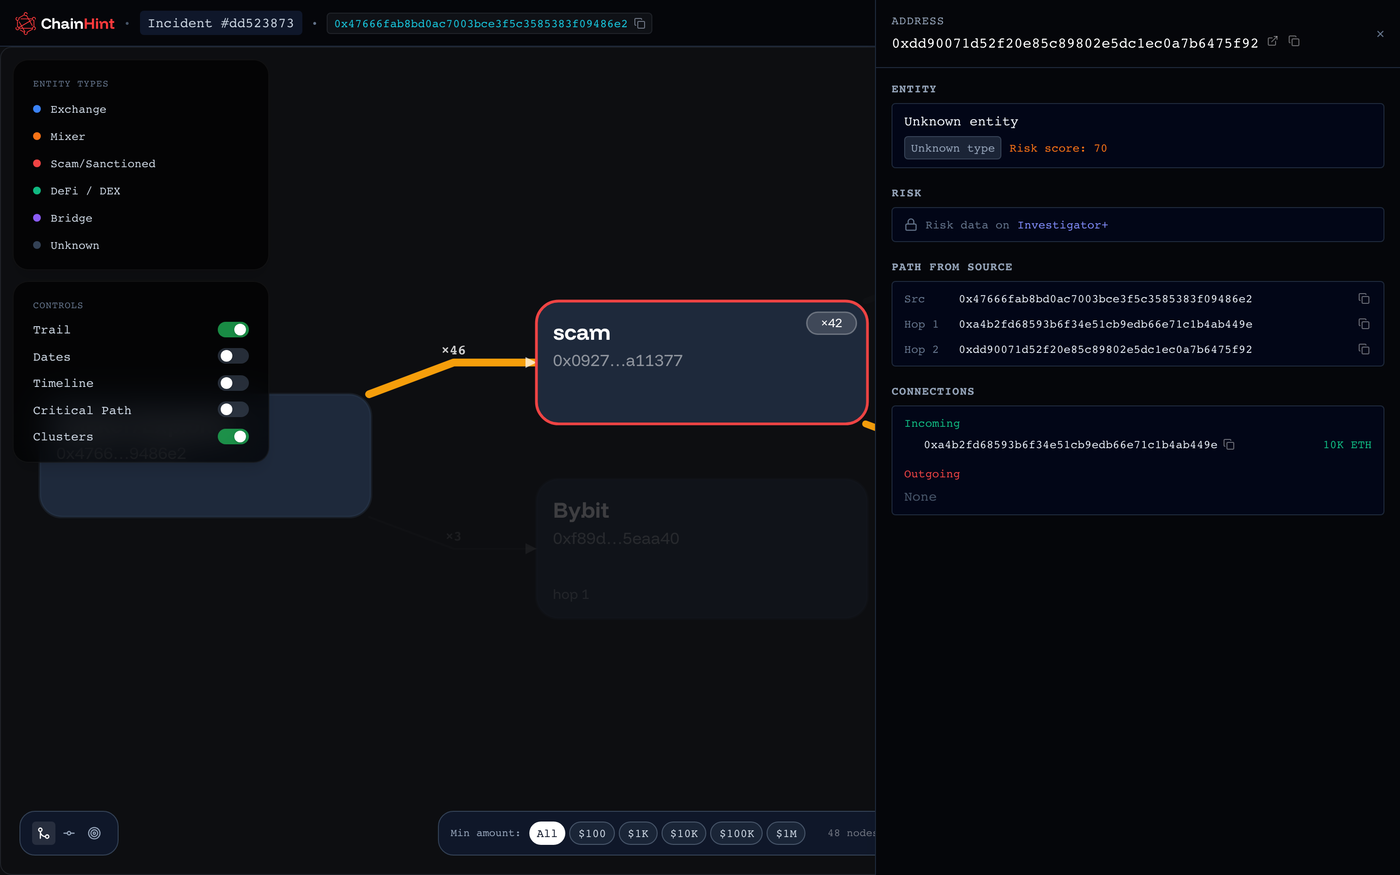Toggle the Dates switch
Screen dimensions: 1400x875
tap(233, 356)
